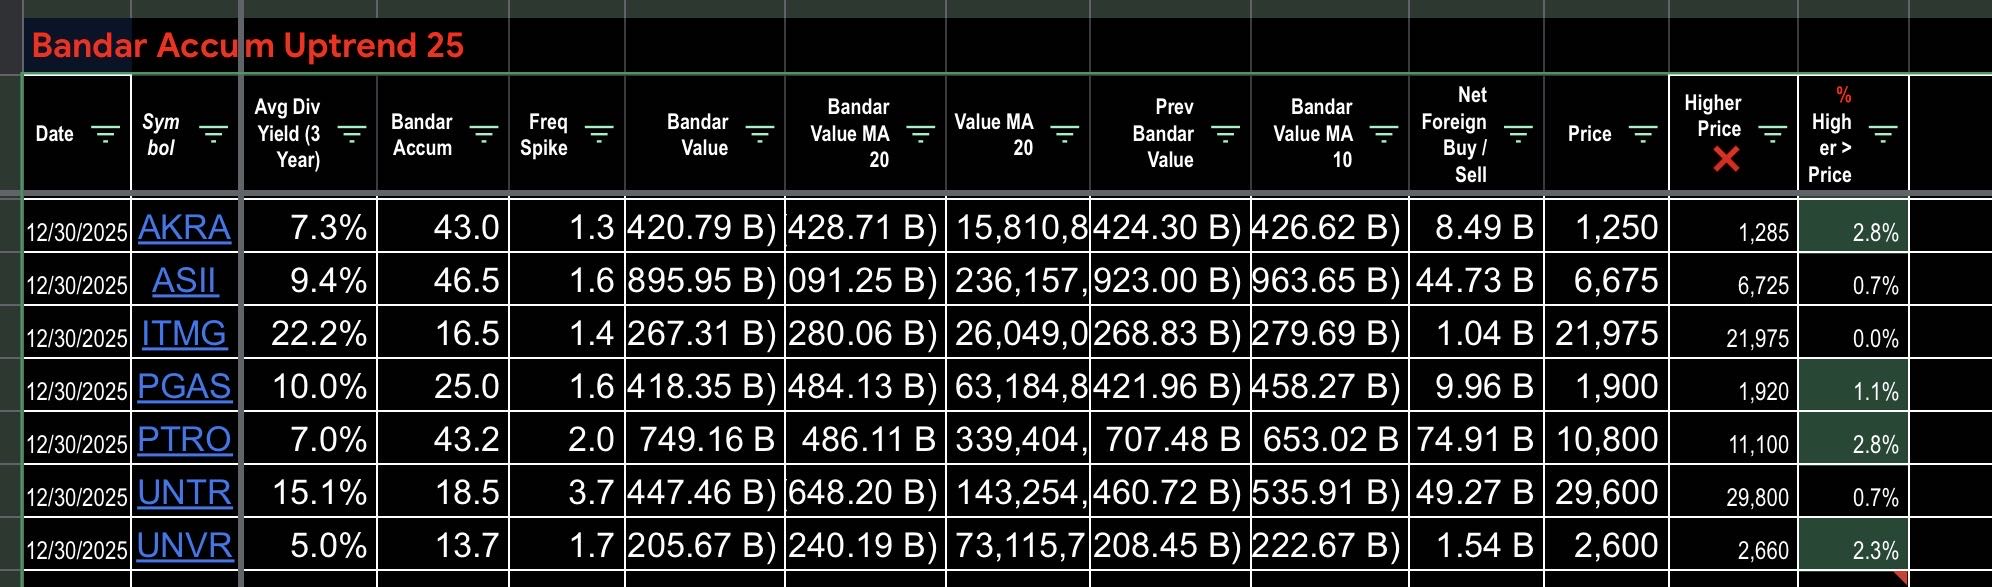This screenshot has width=1992, height=587.
Task: Open the % Higher > Price filter
Action: pyautogui.click(x=1883, y=134)
